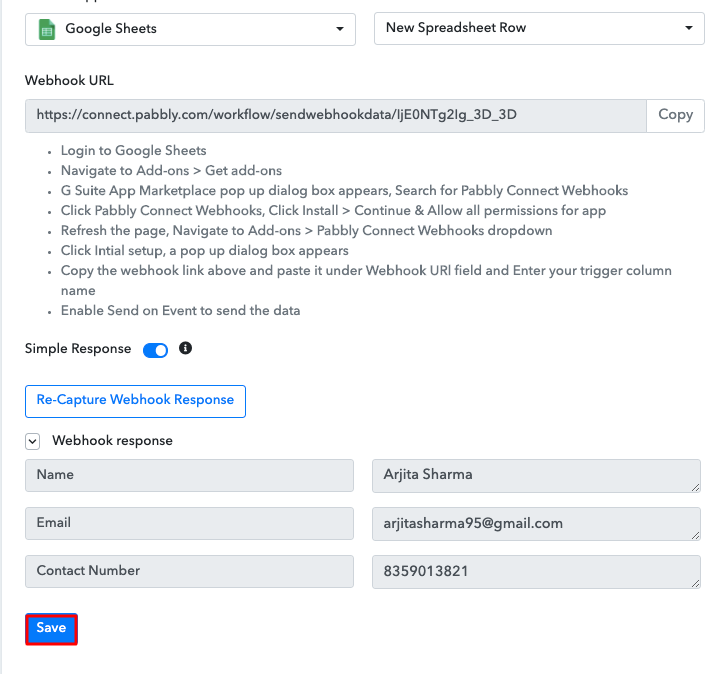Screen dimensions: 726x674
Task: Click 'Enable Send on Event' instruction text
Action: (x=181, y=310)
